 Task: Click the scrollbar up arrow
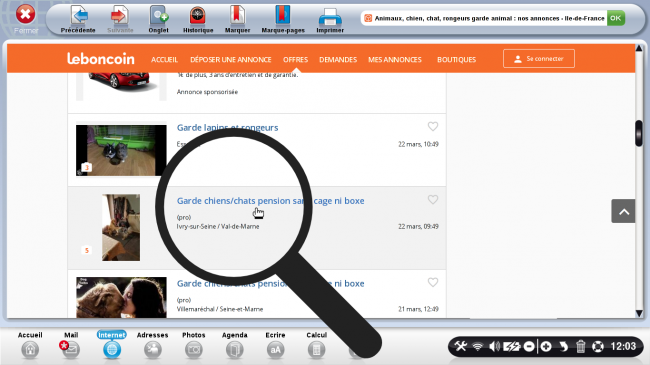coord(639,48)
